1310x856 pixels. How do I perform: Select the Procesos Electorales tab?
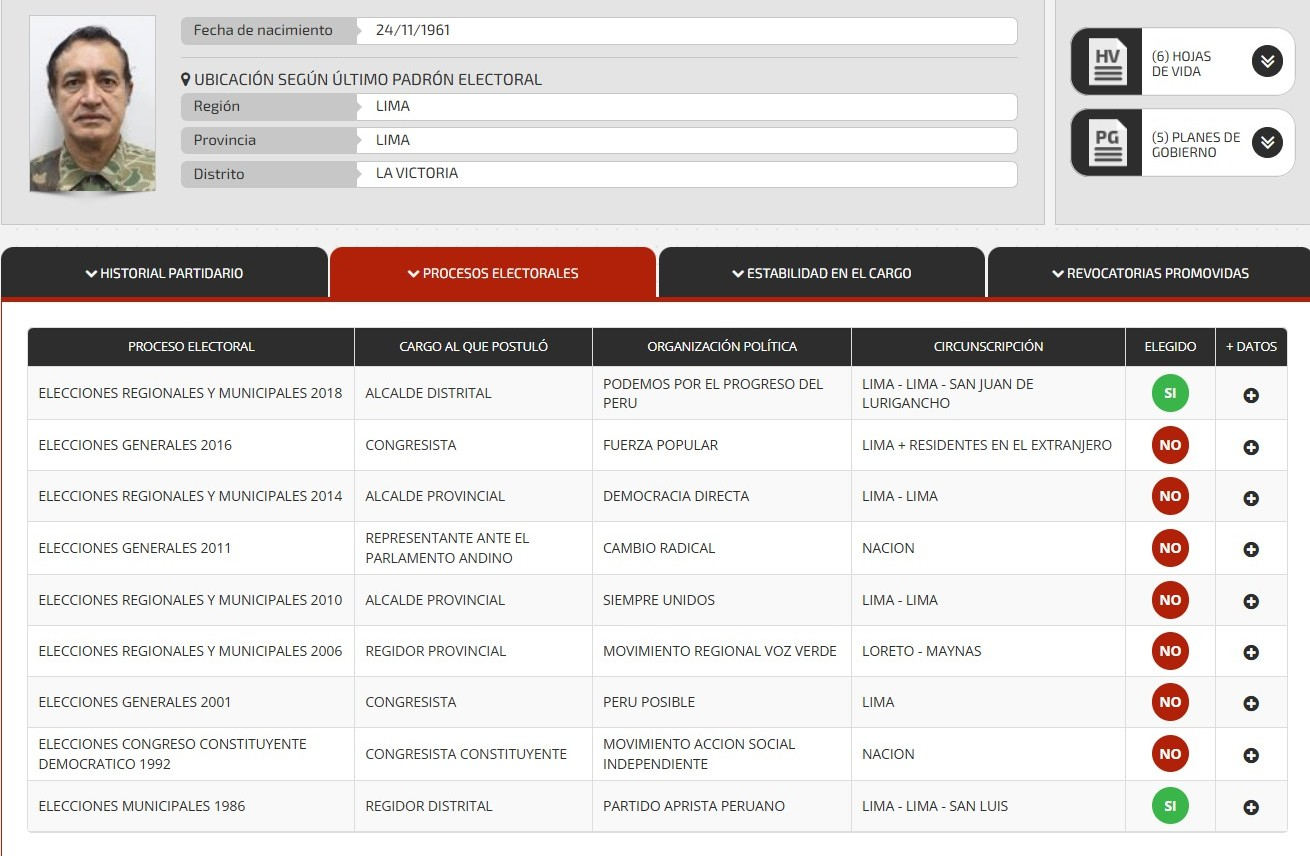point(493,273)
